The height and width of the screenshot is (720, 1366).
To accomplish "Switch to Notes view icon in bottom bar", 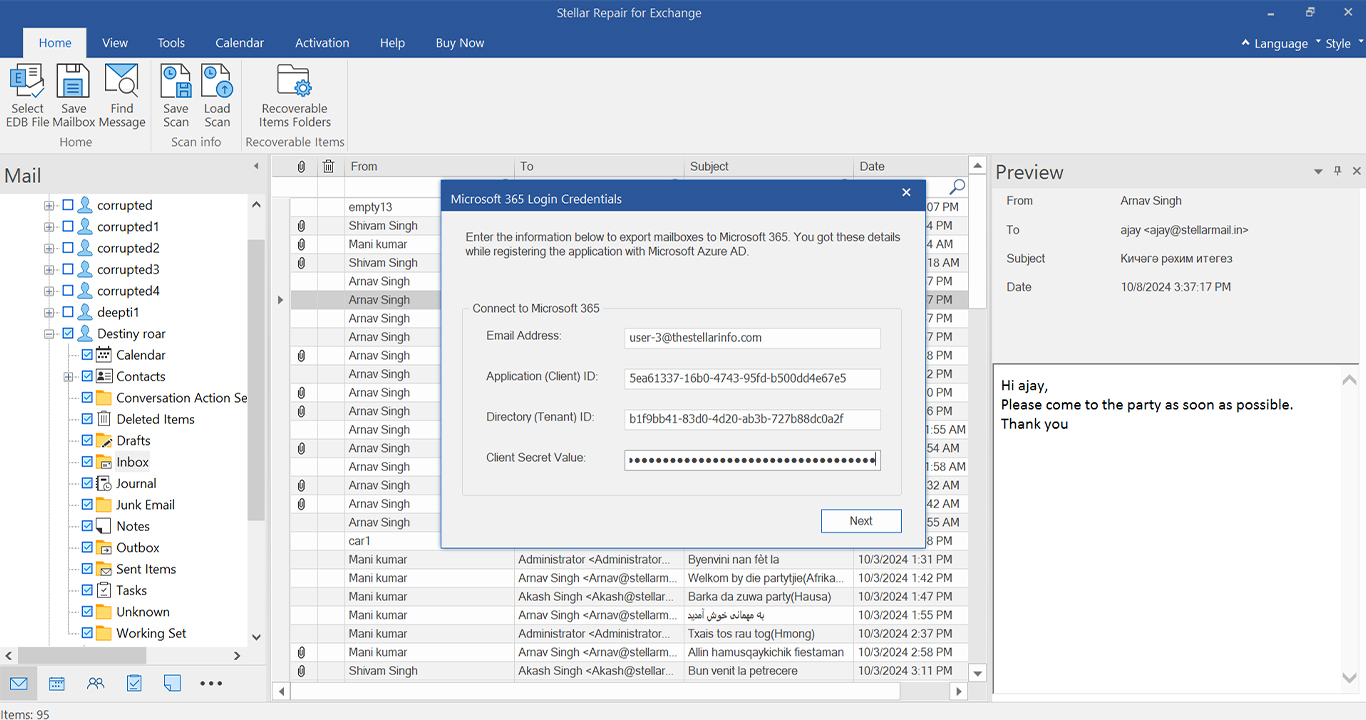I will tap(172, 684).
